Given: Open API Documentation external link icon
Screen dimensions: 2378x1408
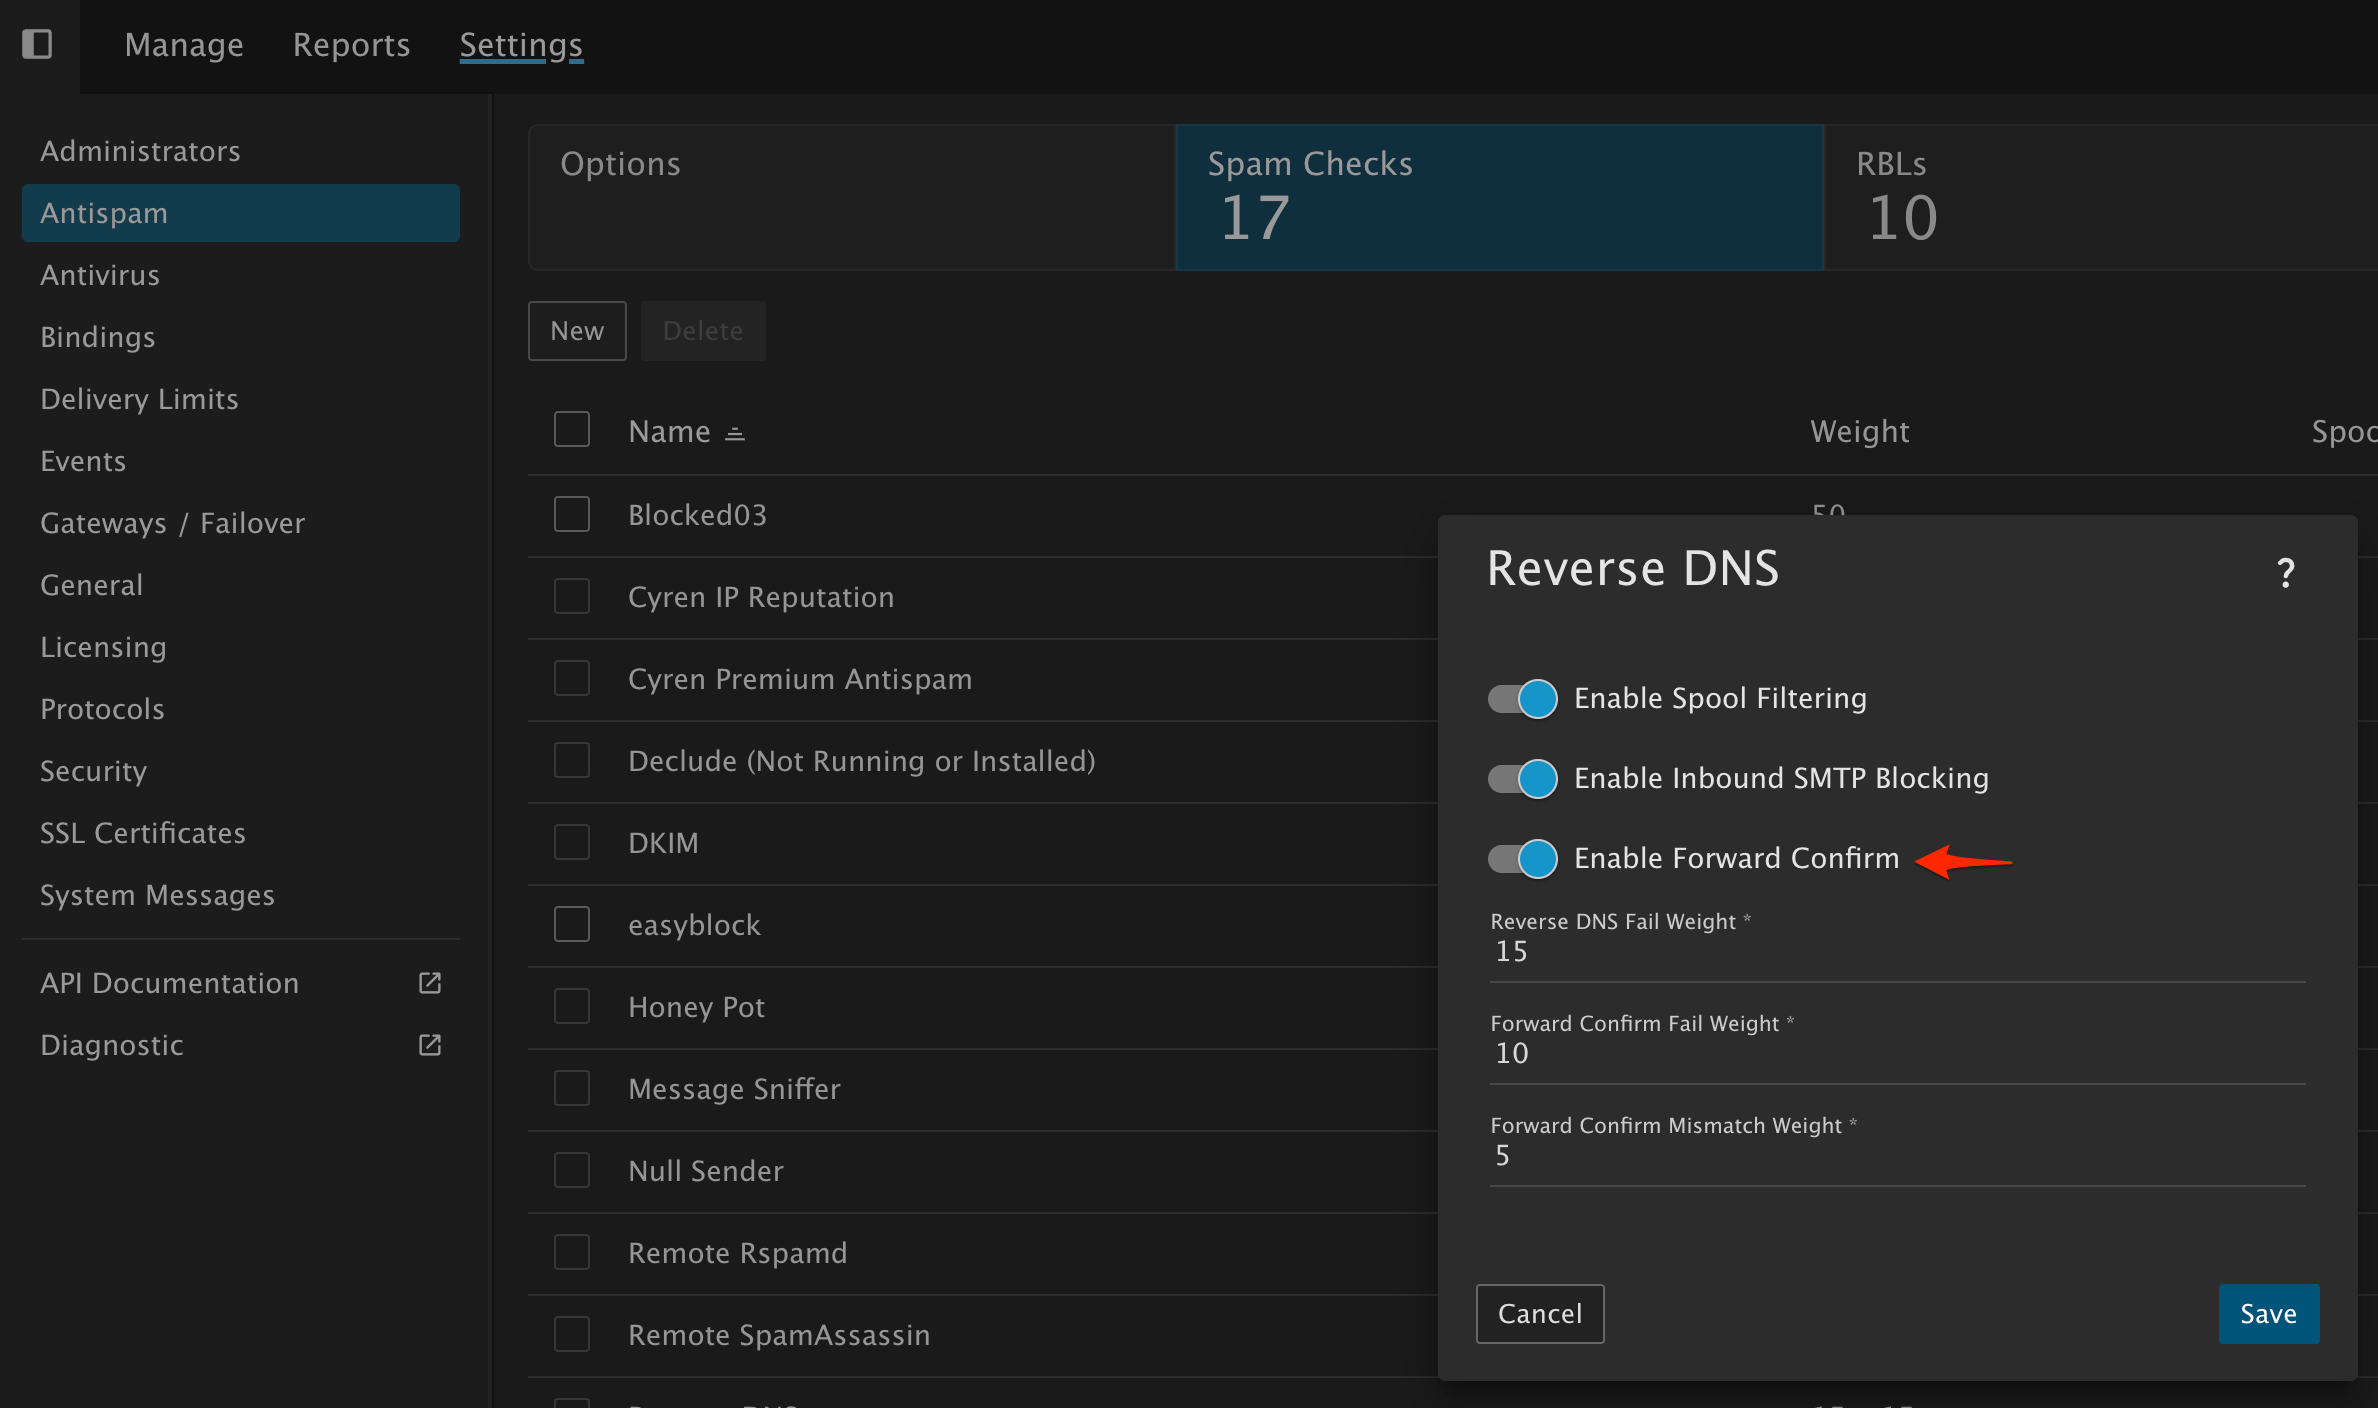Looking at the screenshot, I should 430,983.
